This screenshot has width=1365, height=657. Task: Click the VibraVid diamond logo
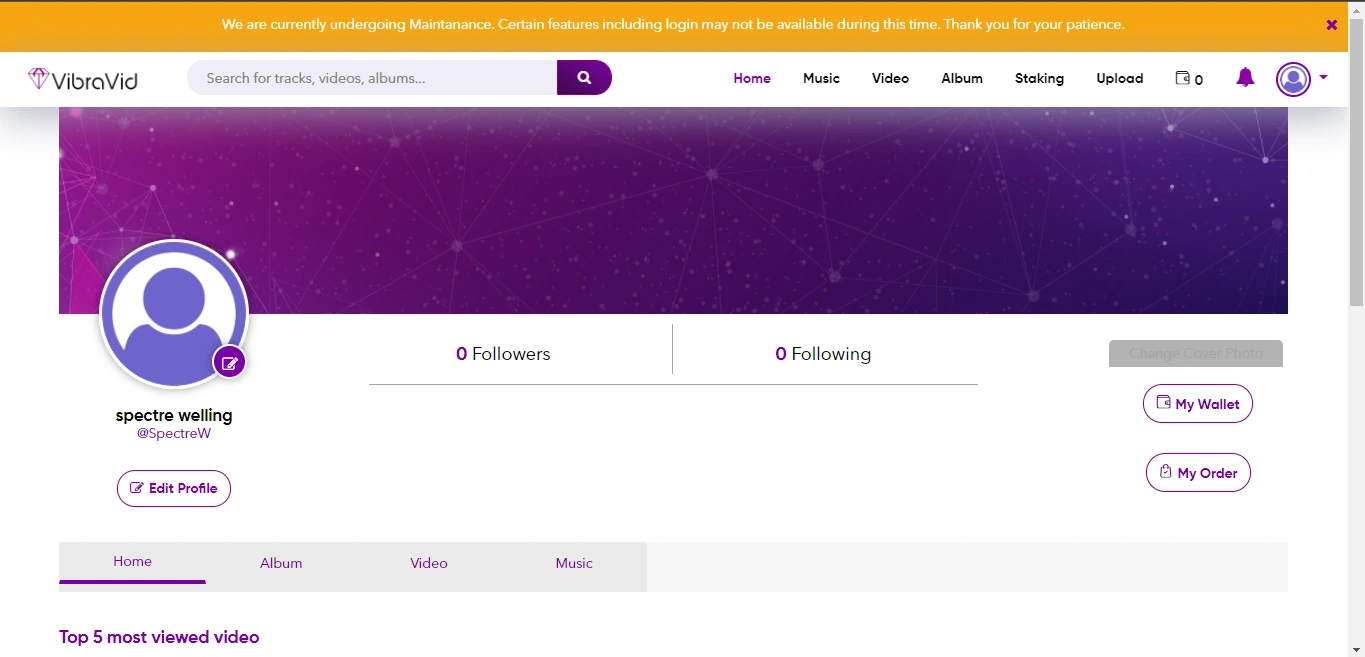(83, 79)
